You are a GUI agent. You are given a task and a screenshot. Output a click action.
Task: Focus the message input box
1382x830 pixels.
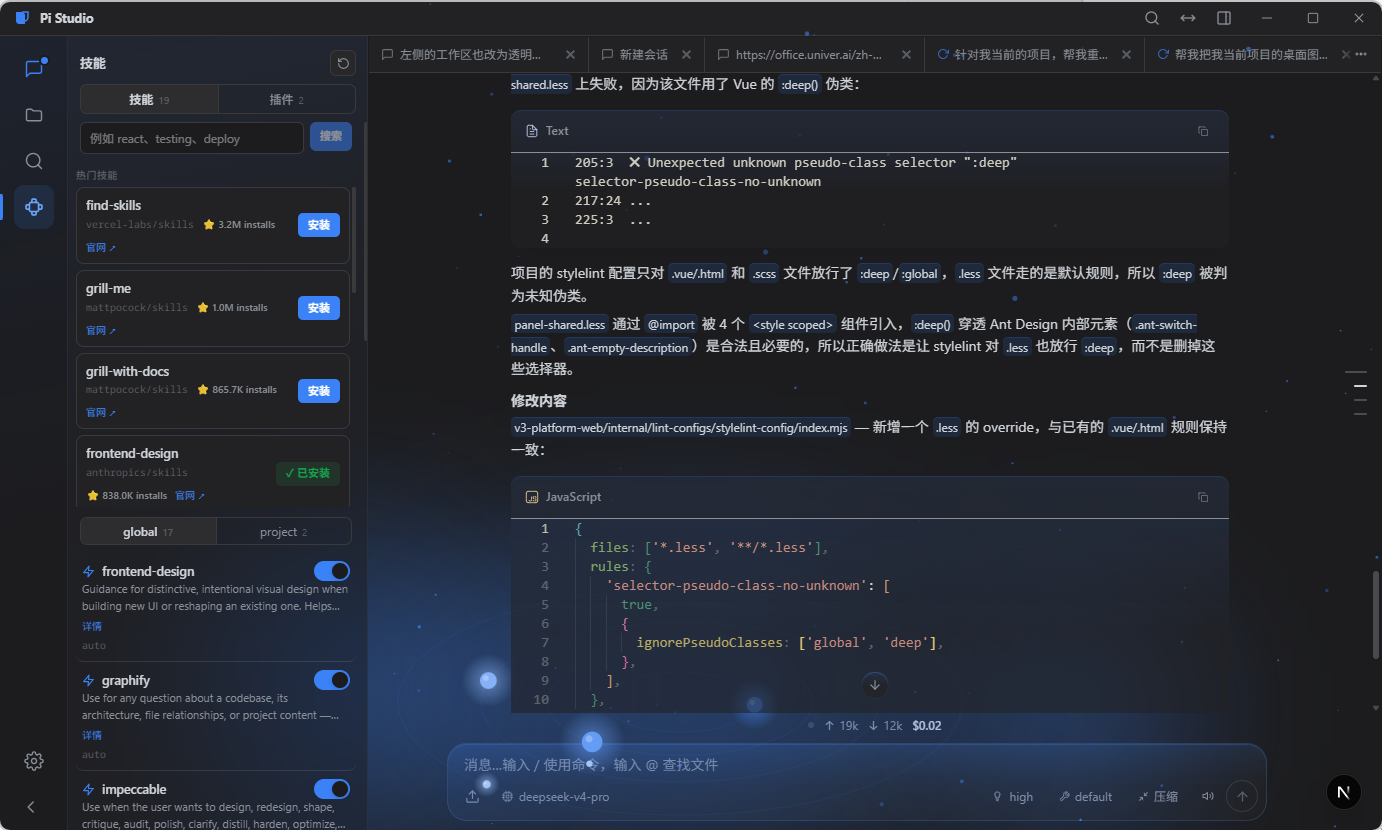856,764
